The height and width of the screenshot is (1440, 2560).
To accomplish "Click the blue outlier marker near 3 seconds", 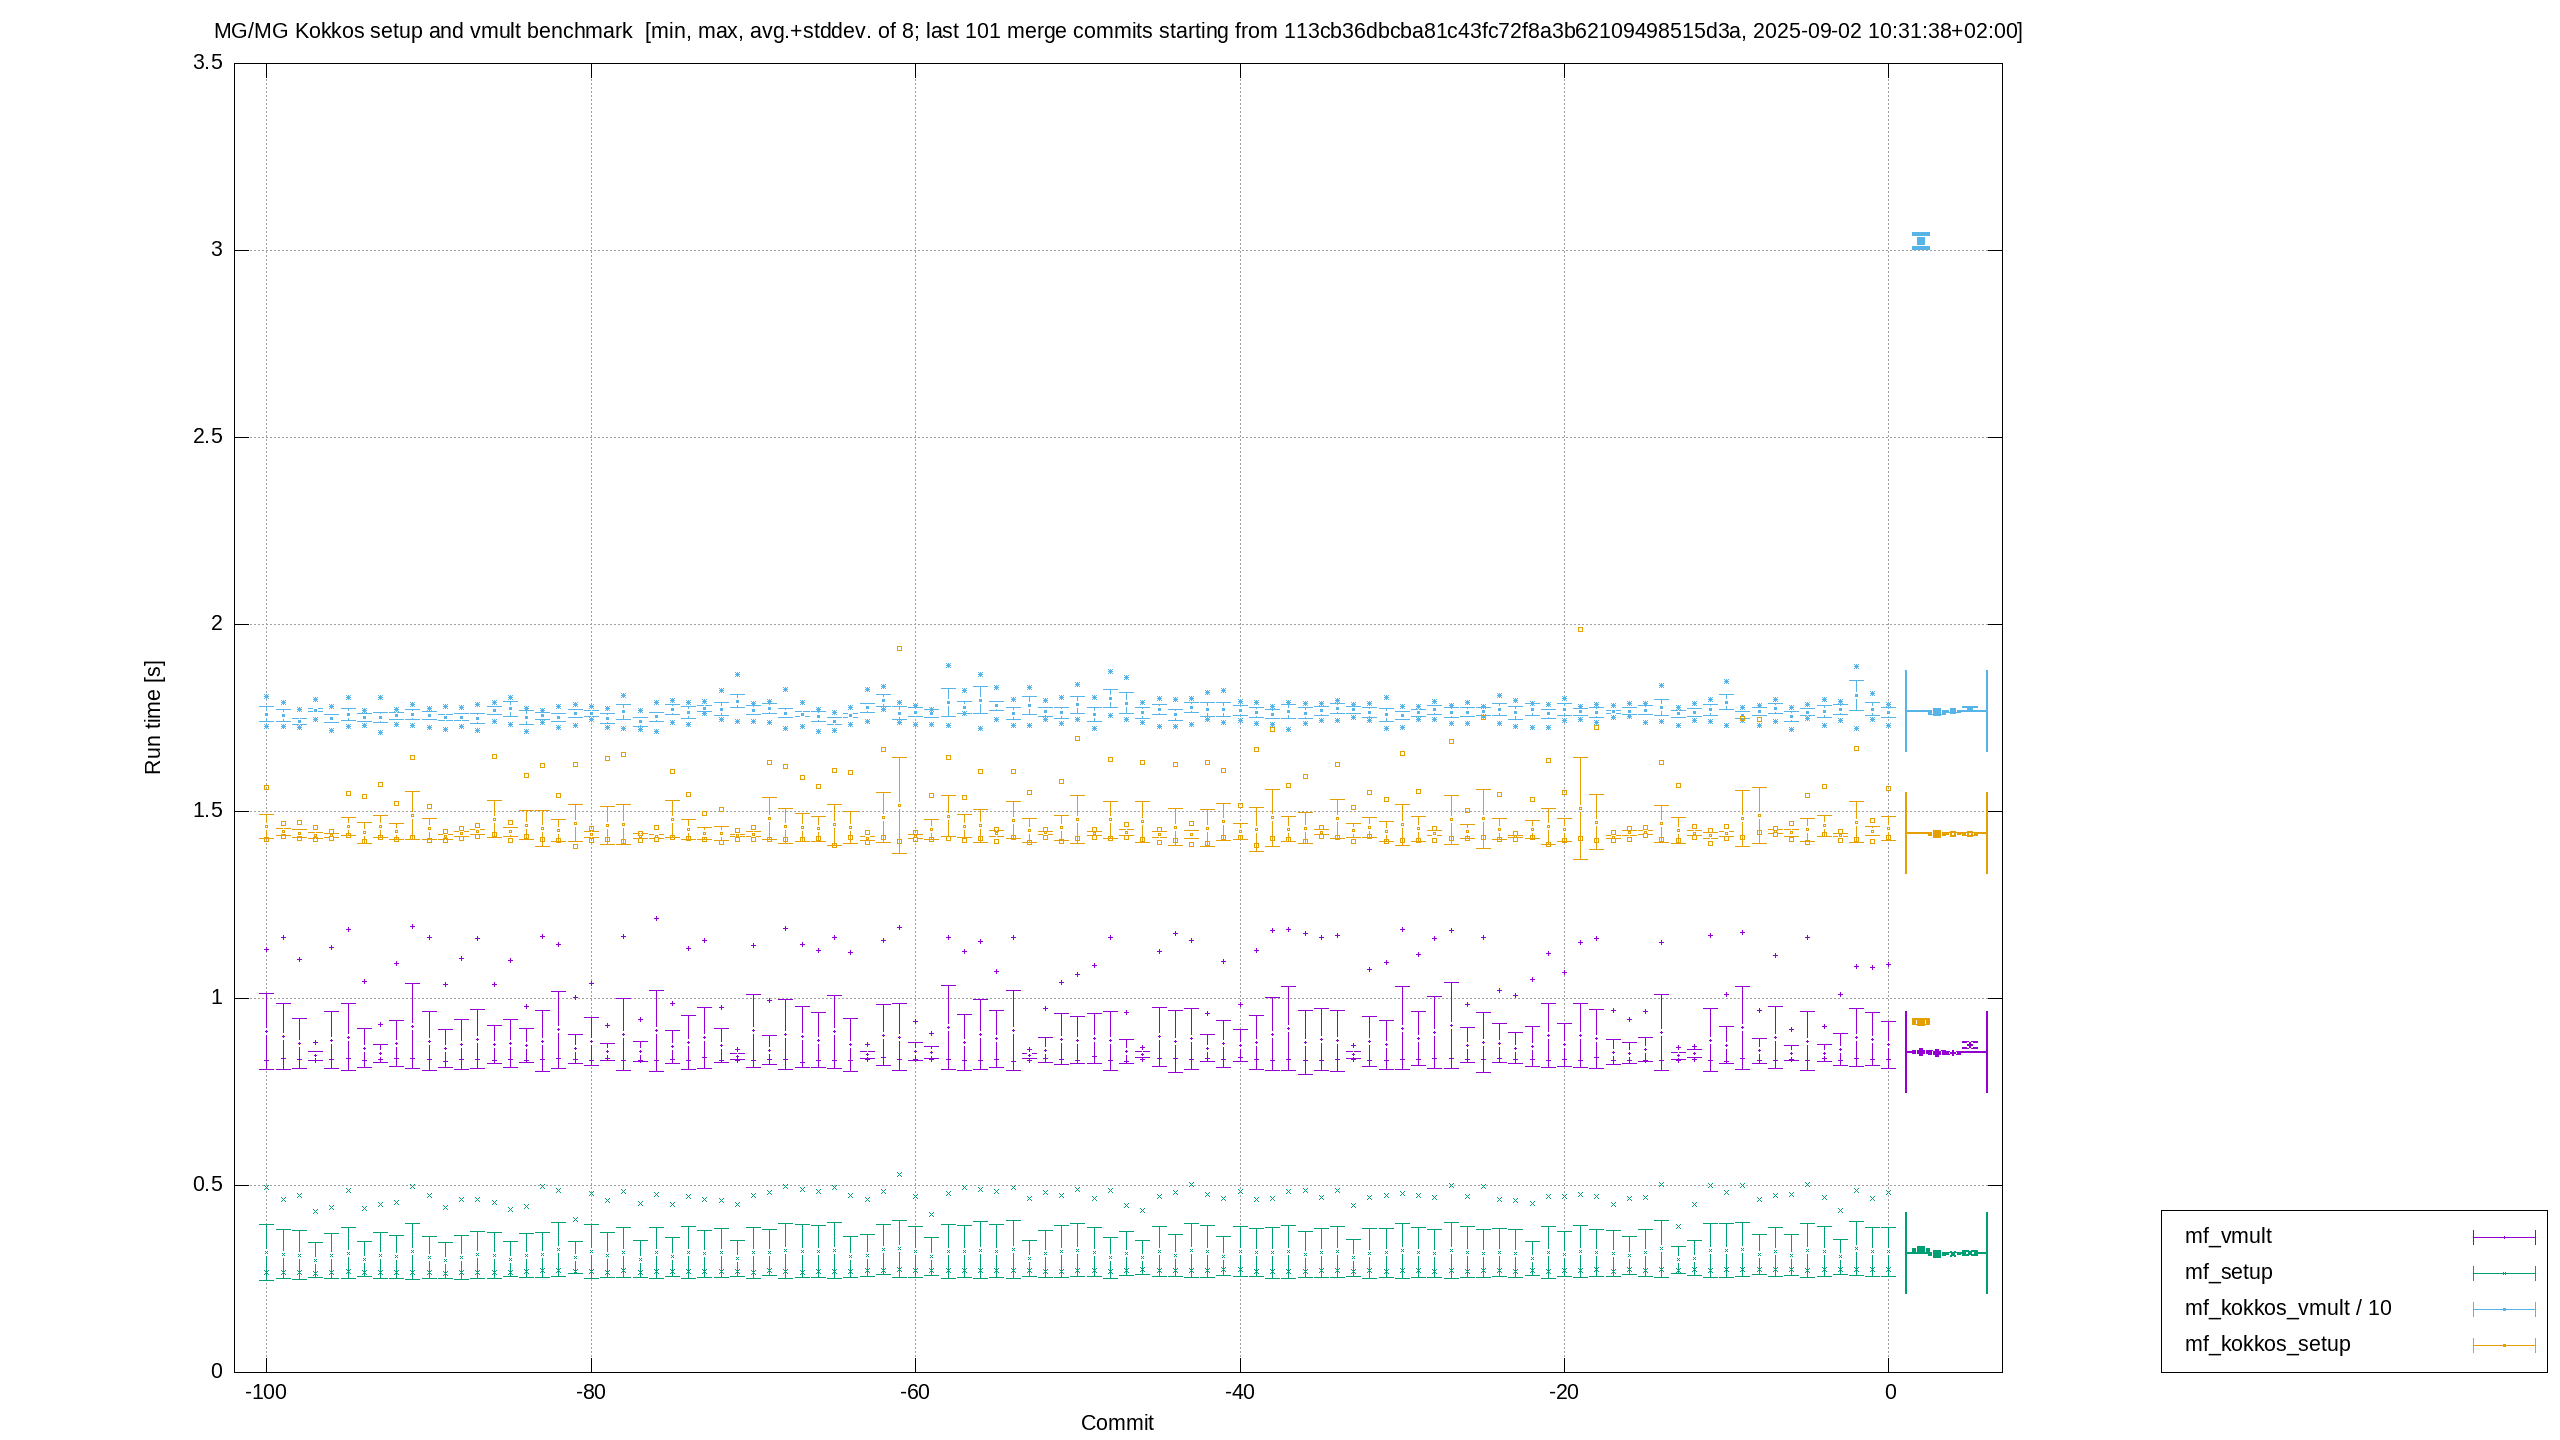I will click(1920, 241).
